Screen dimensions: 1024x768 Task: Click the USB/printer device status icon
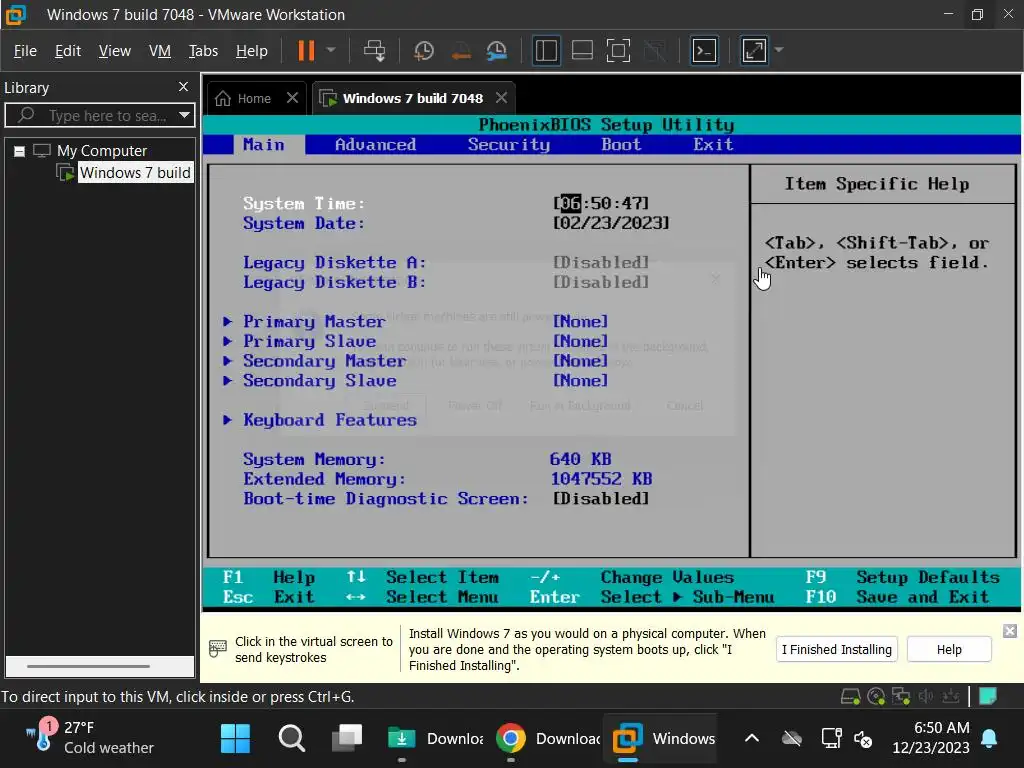tap(950, 697)
